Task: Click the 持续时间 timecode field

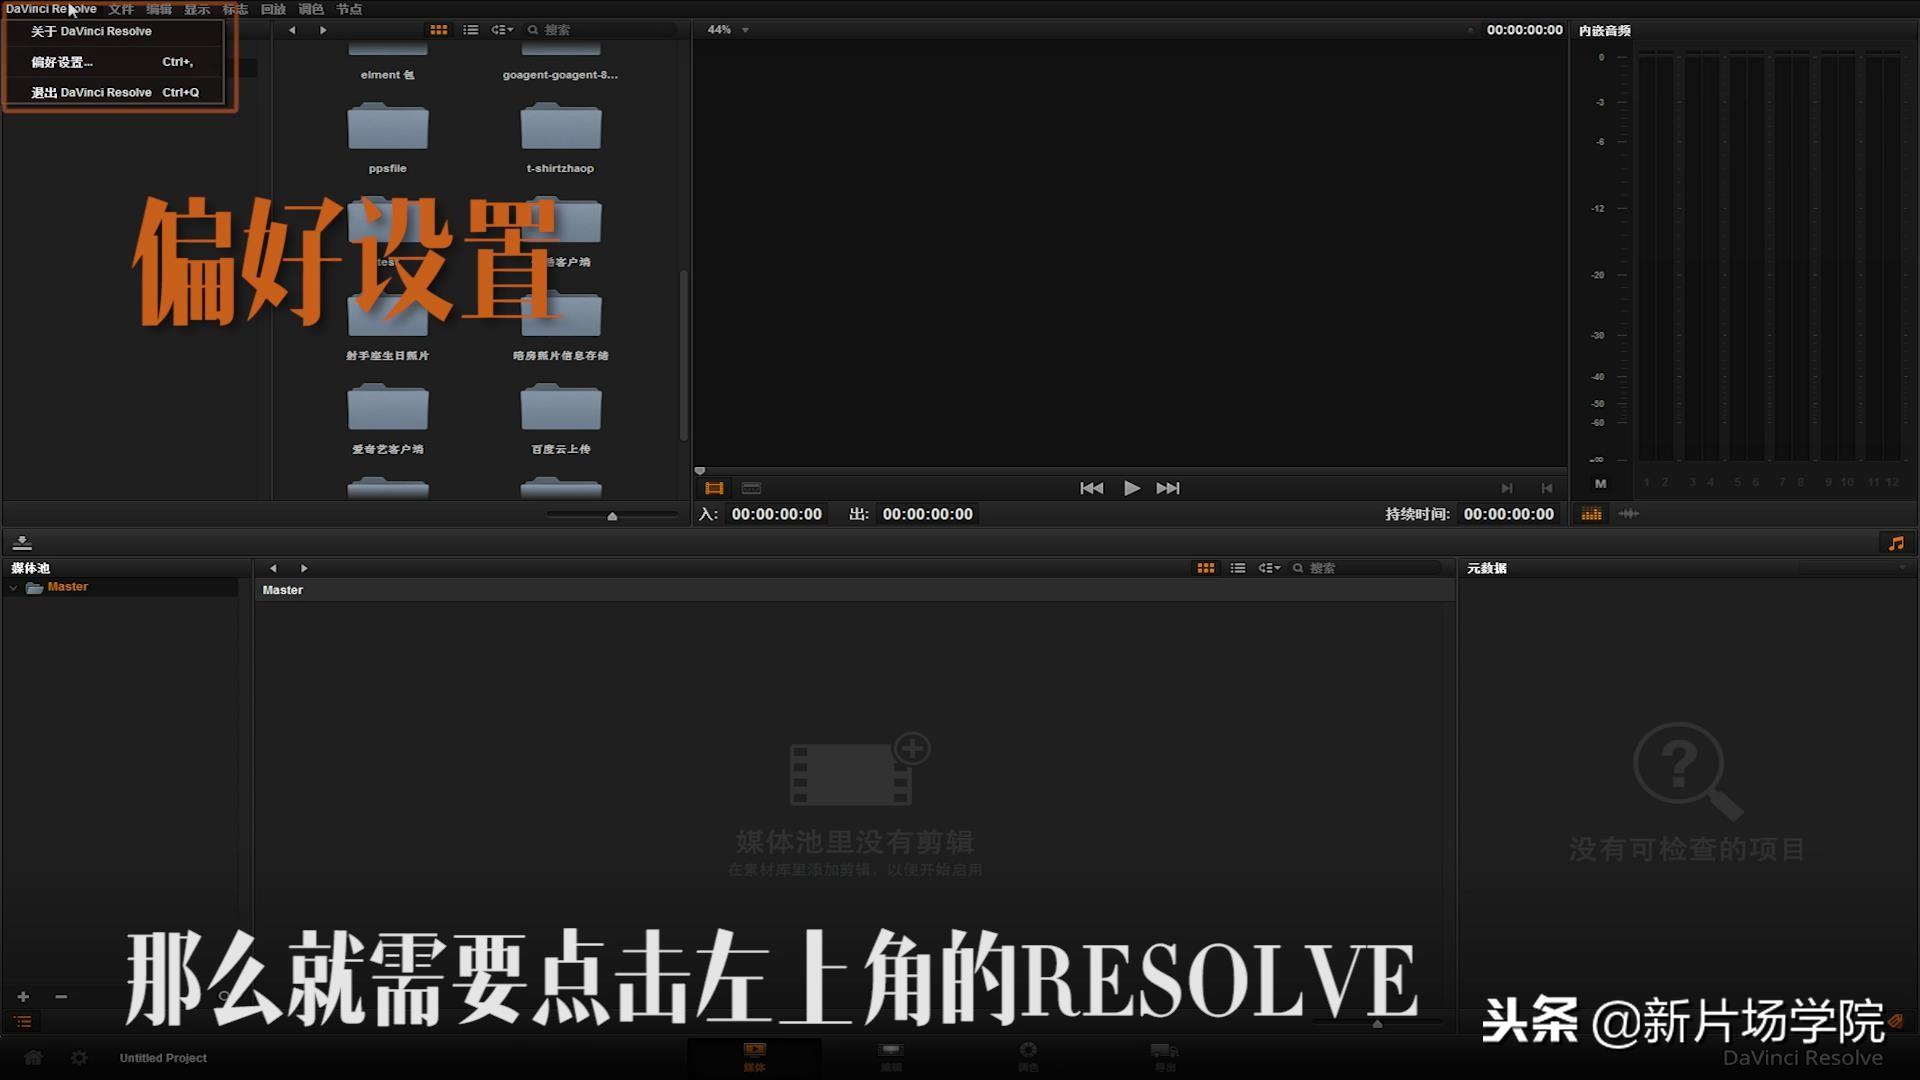Action: coord(1509,514)
